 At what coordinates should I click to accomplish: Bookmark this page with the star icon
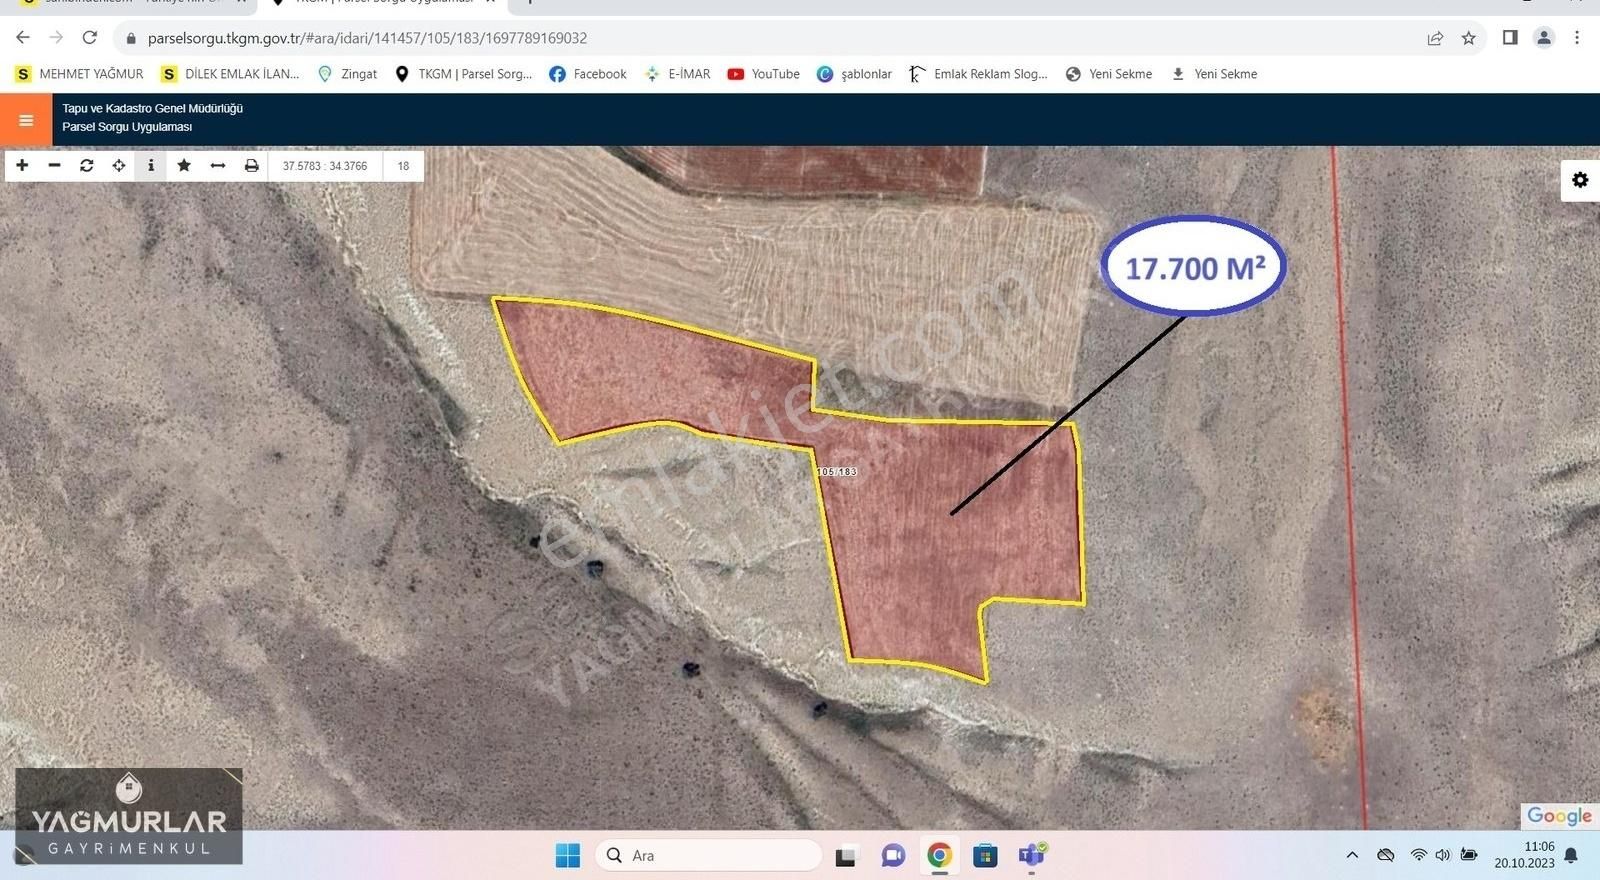pos(1468,38)
